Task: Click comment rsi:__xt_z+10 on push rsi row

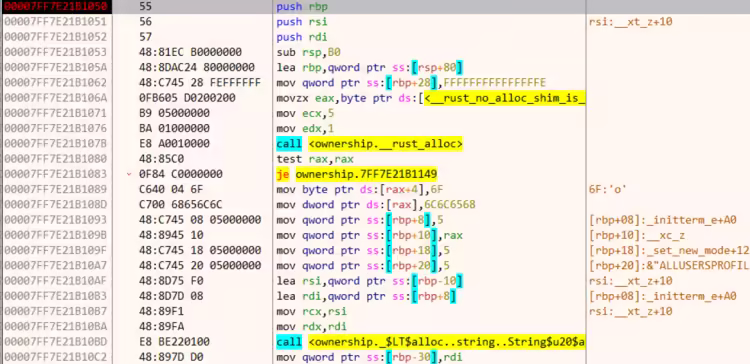Action: coord(631,22)
